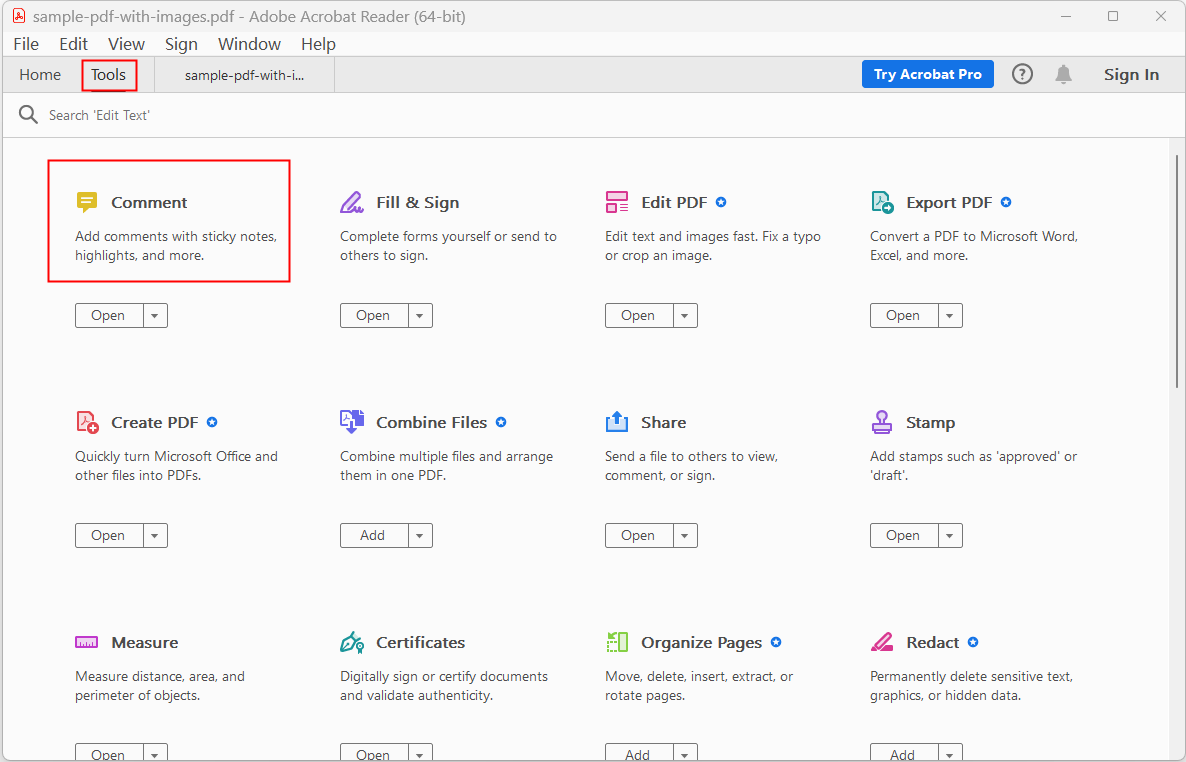The image size is (1186, 762).
Task: Click the Export PDF icon
Action: [x=882, y=201]
